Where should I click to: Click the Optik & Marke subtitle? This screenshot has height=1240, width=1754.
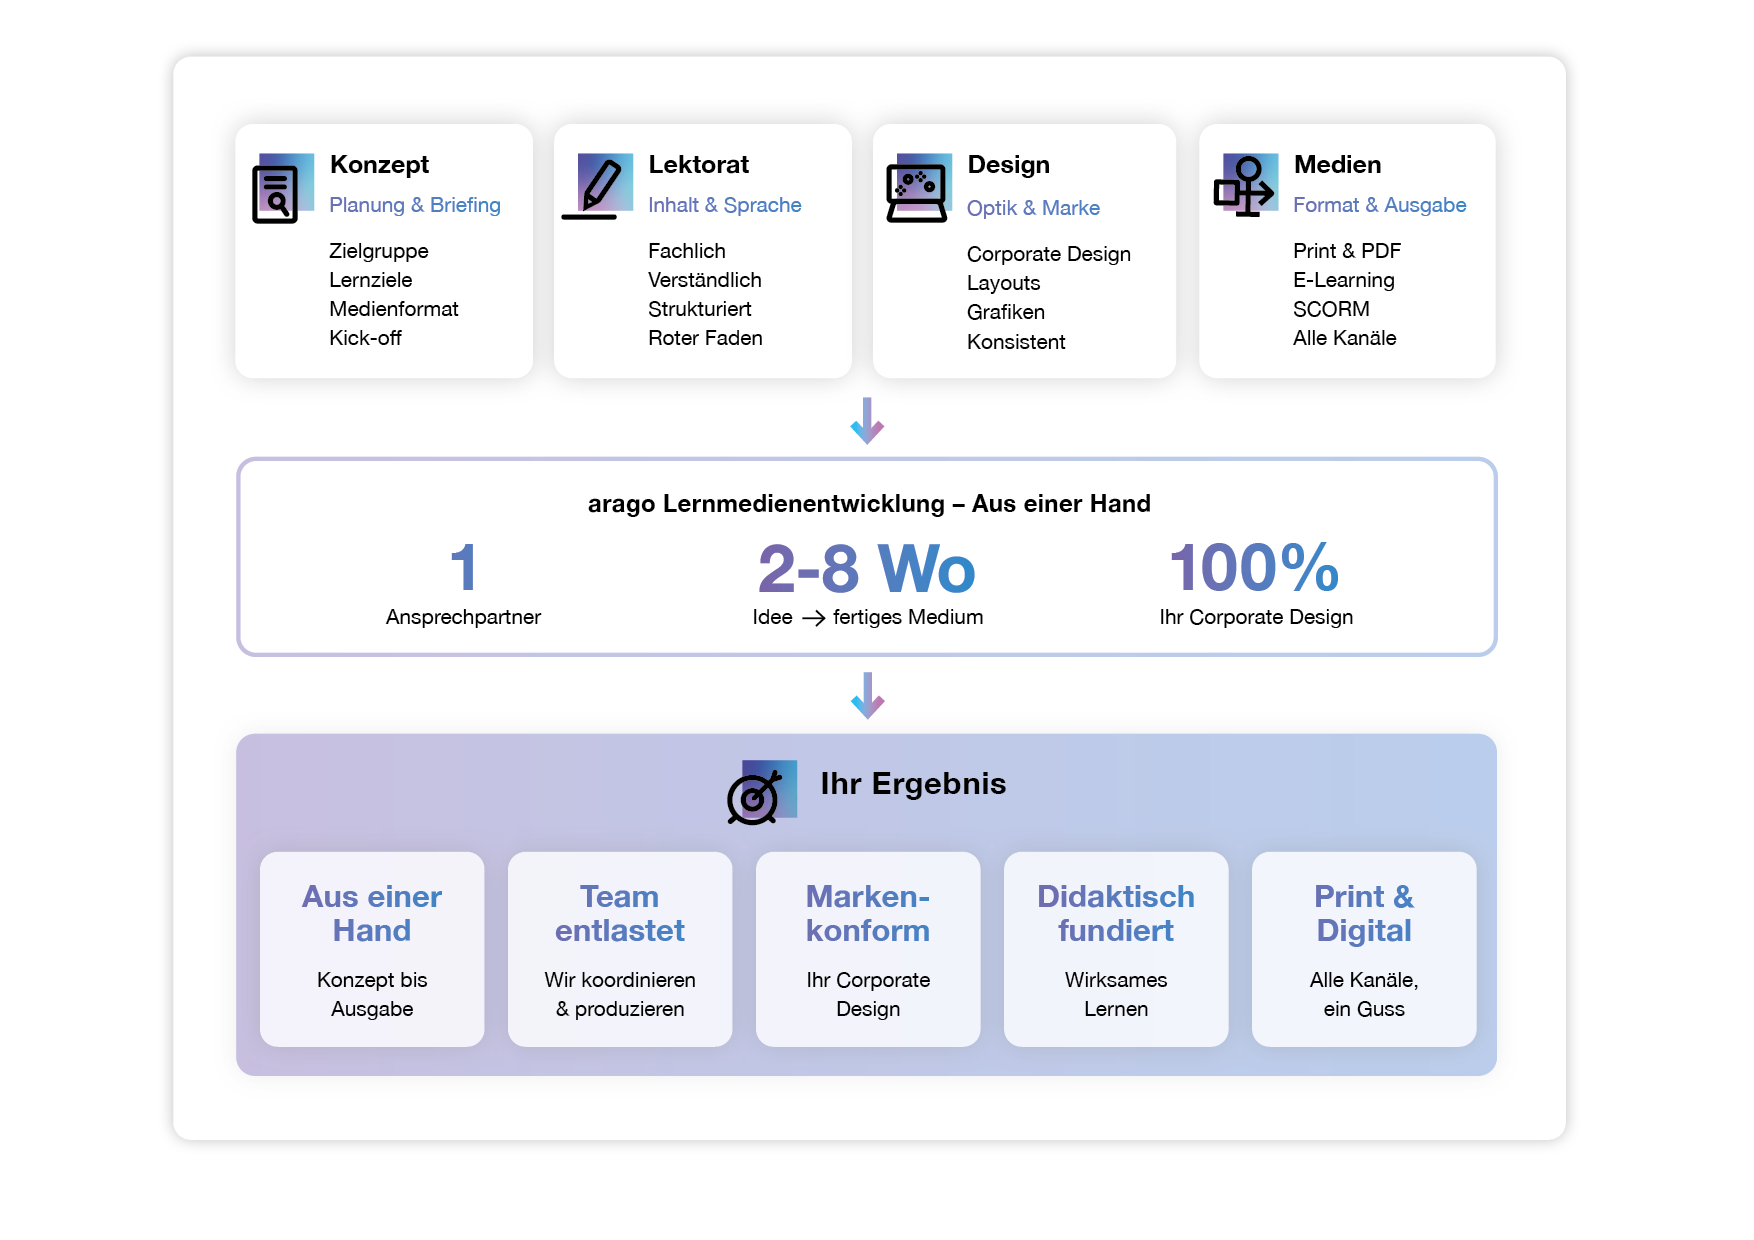(x=1033, y=208)
